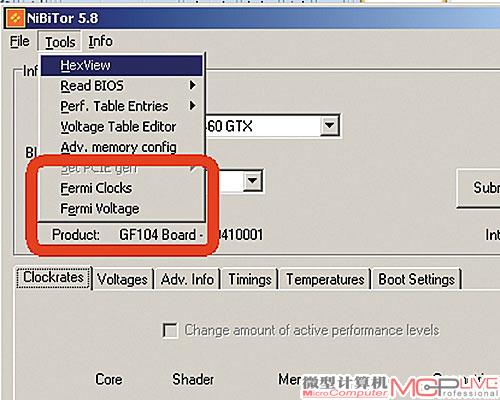The width and height of the screenshot is (500, 400).
Task: Open the Temperatures tab
Action: coord(325,279)
